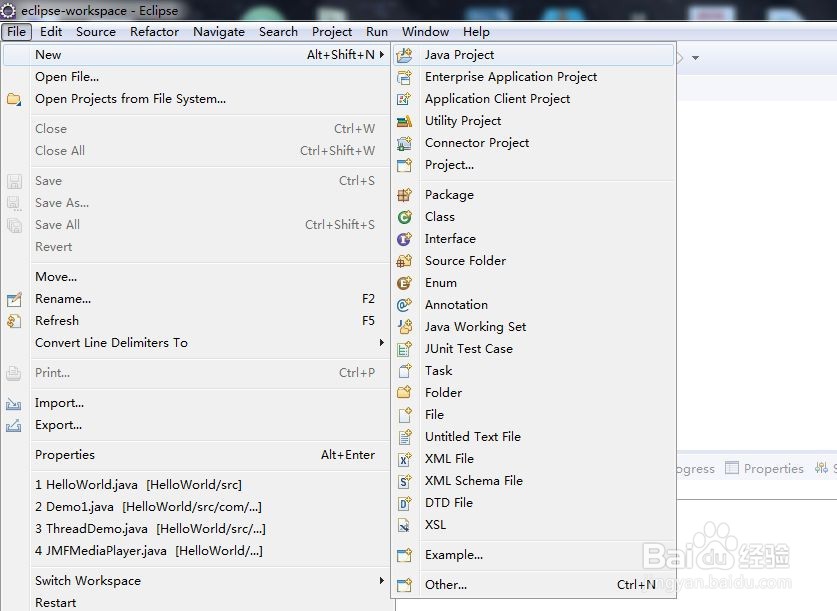
Task: Click the yellow Folder icon
Action: (x=405, y=393)
